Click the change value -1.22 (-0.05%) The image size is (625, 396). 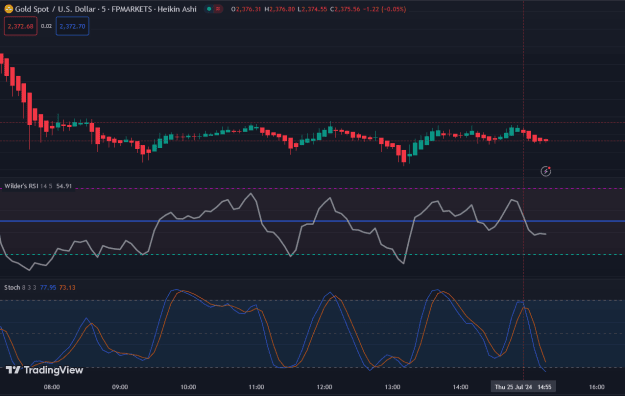coord(384,9)
